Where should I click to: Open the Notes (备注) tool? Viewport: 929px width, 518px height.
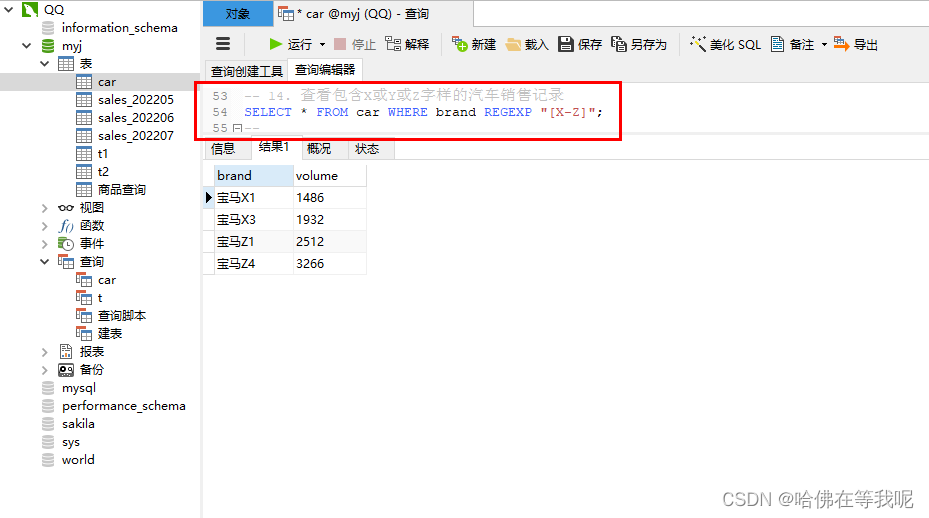tap(792, 44)
